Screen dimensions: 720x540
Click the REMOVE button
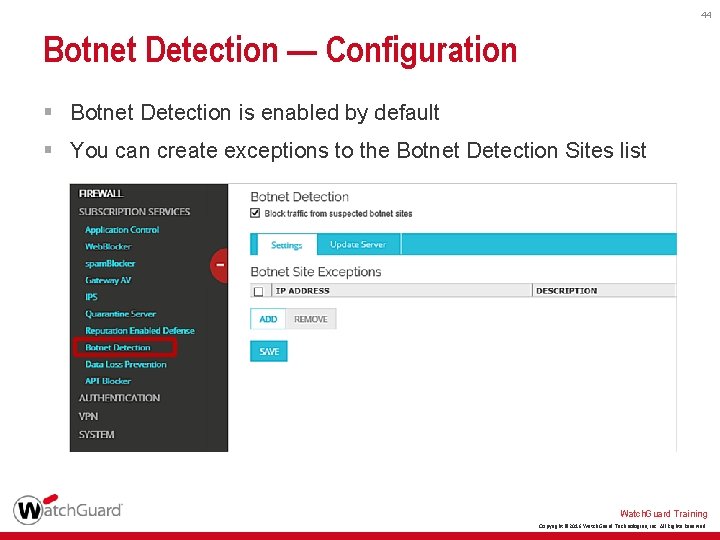(x=311, y=319)
